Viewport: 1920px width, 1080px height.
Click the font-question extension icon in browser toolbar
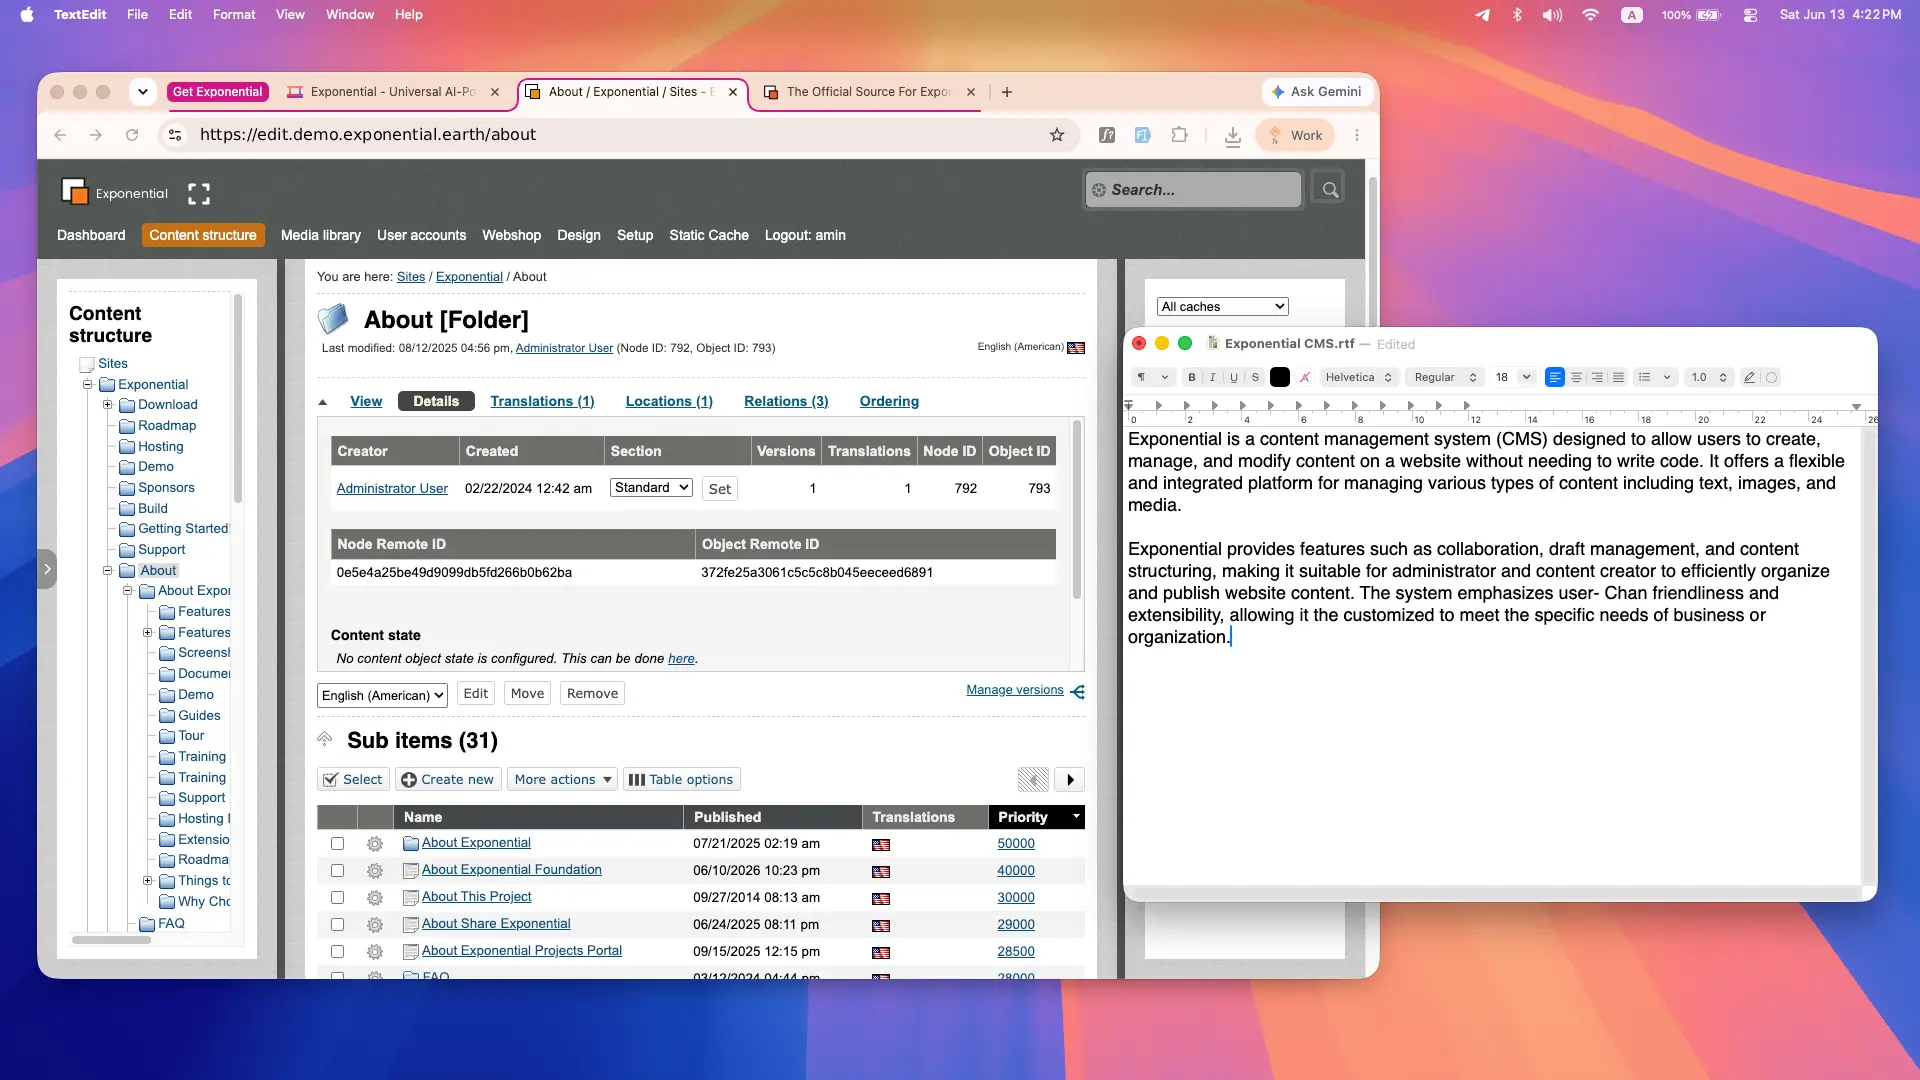pos(1107,135)
